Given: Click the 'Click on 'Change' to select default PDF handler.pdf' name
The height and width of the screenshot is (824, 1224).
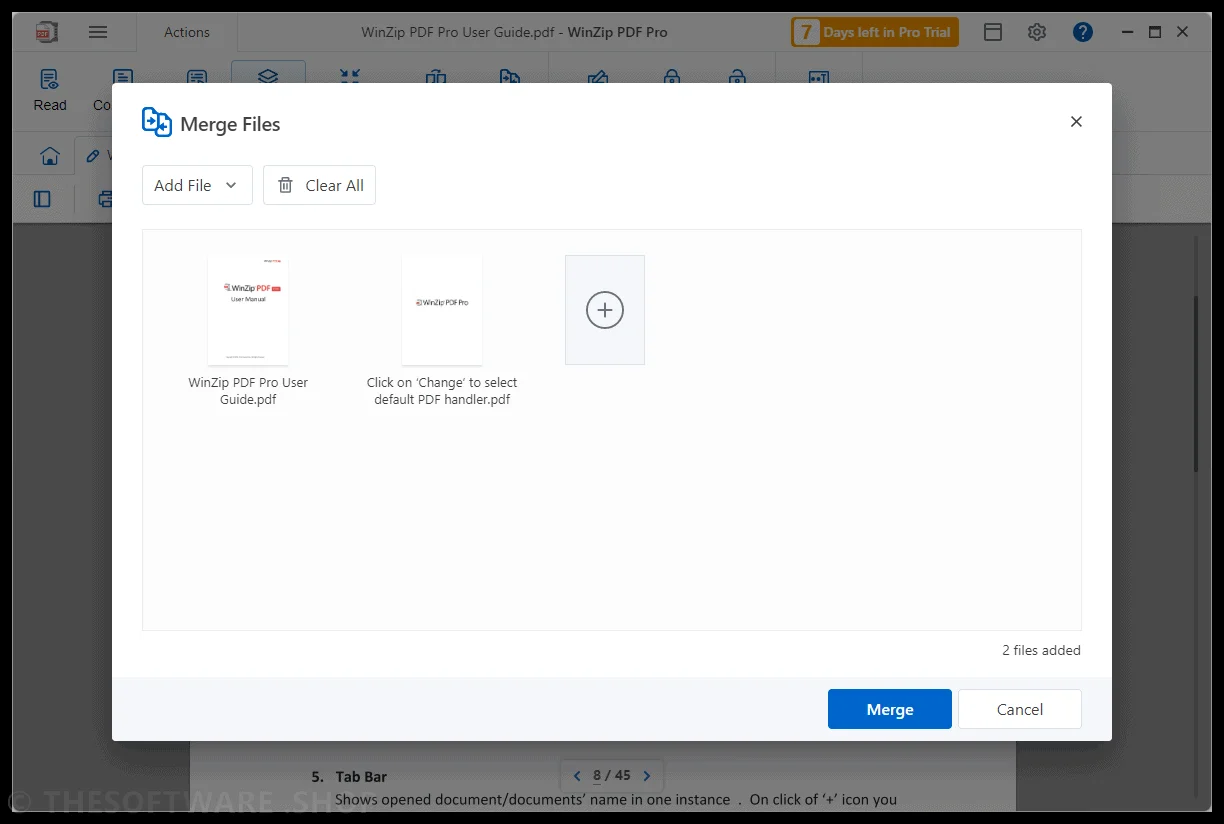Looking at the screenshot, I should (x=442, y=391).
